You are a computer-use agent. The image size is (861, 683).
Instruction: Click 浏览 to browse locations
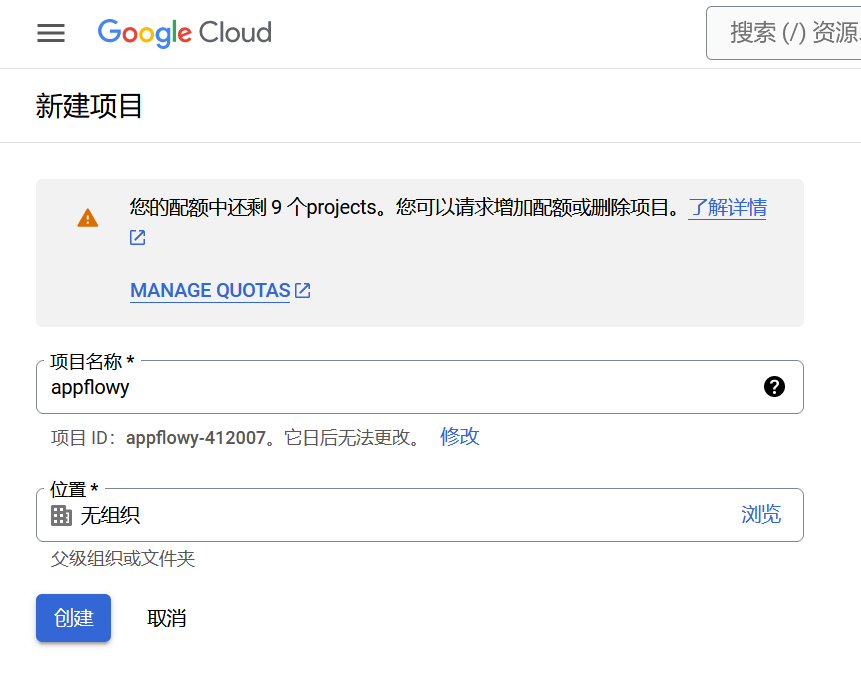point(761,514)
